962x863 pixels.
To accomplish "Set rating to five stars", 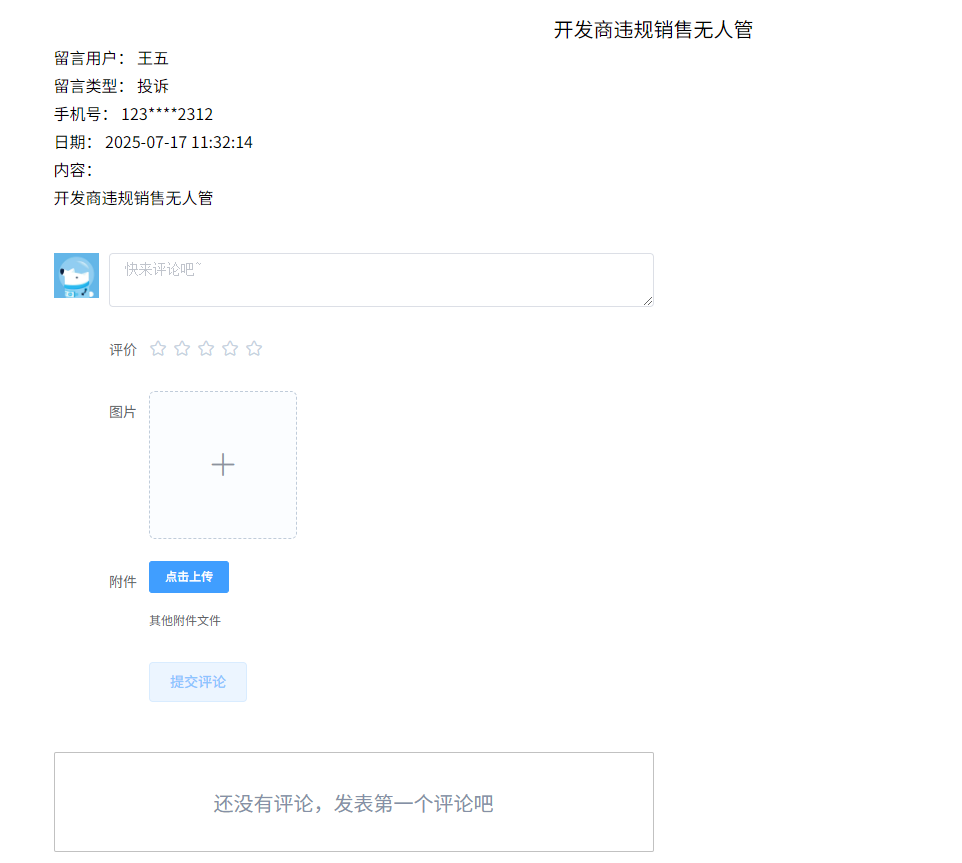I will pos(254,349).
